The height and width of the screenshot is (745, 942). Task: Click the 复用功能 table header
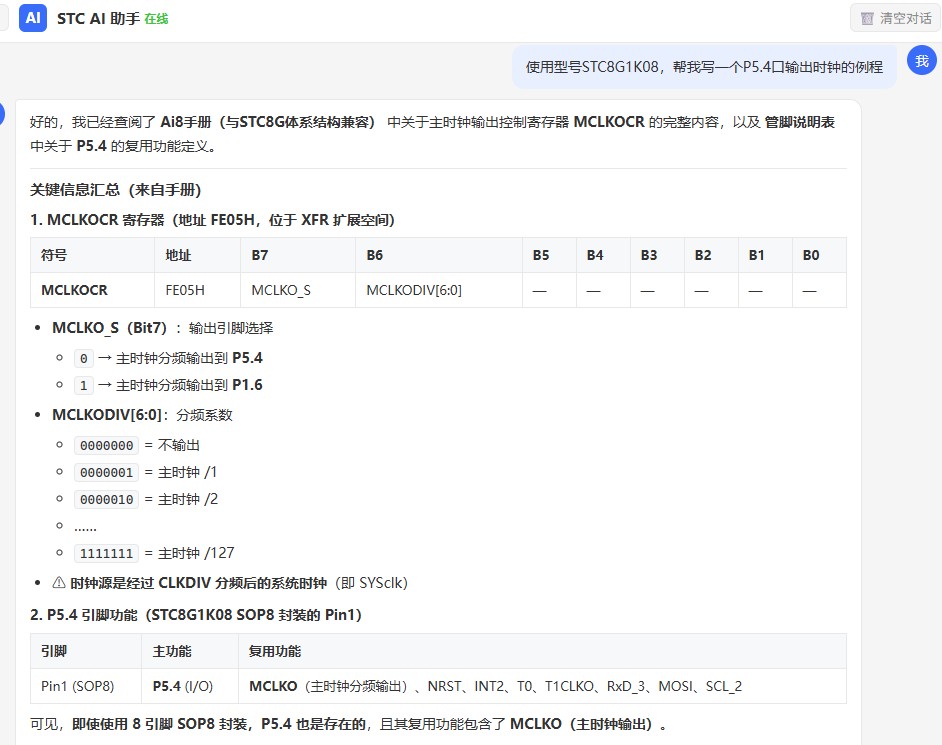[x=542, y=651]
